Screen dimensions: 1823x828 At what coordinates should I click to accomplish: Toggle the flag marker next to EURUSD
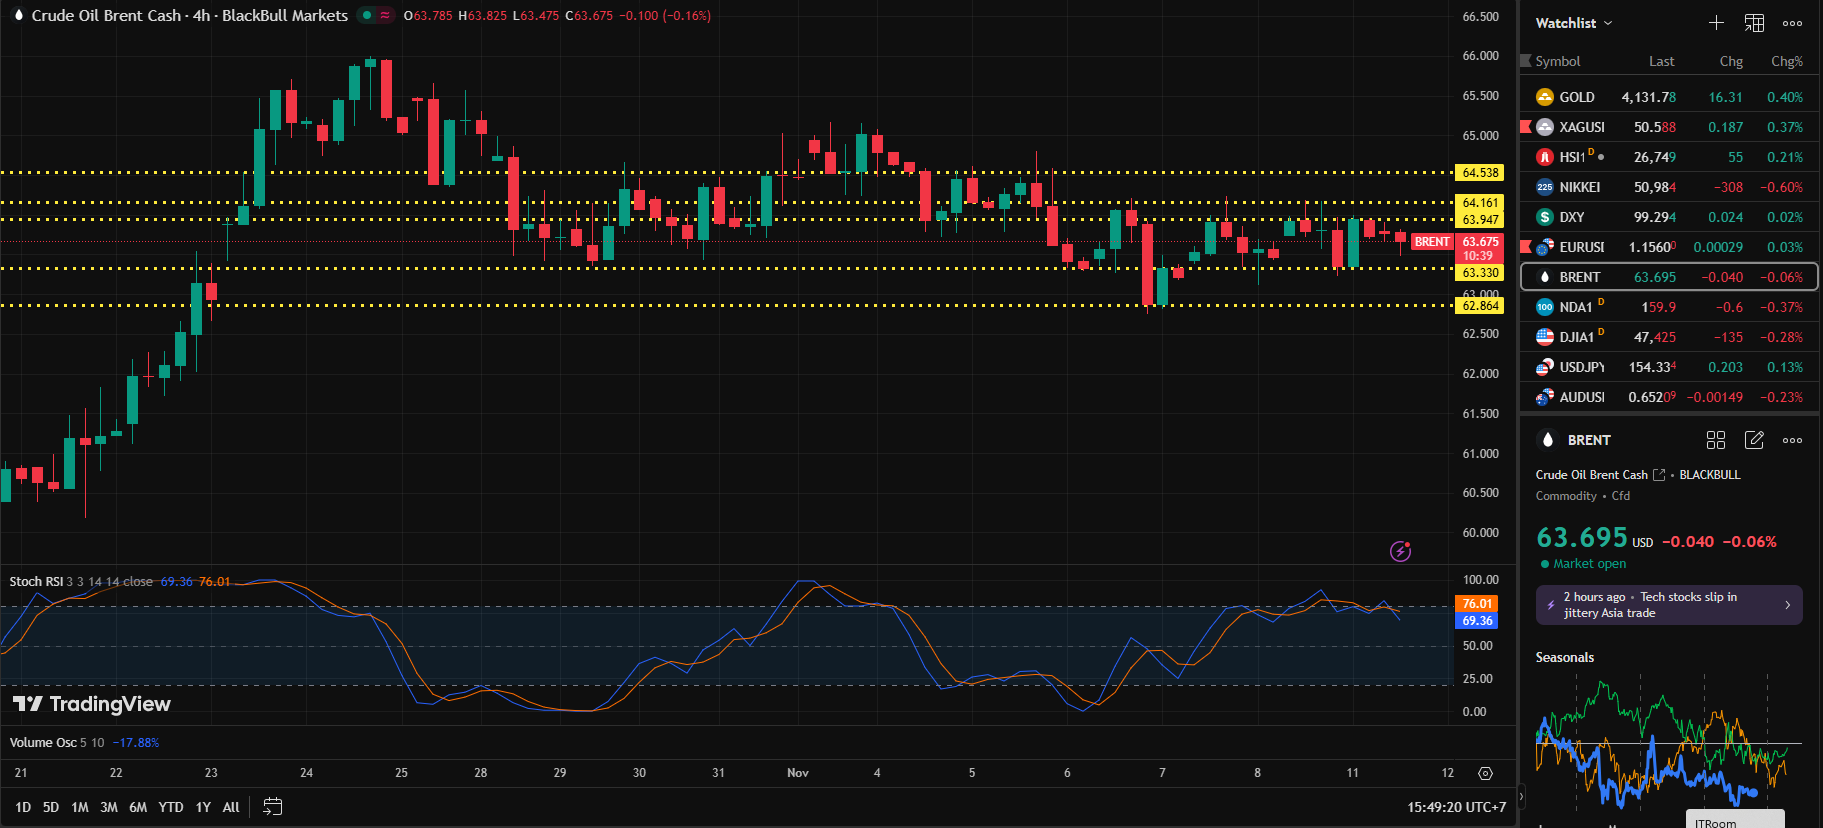1526,247
